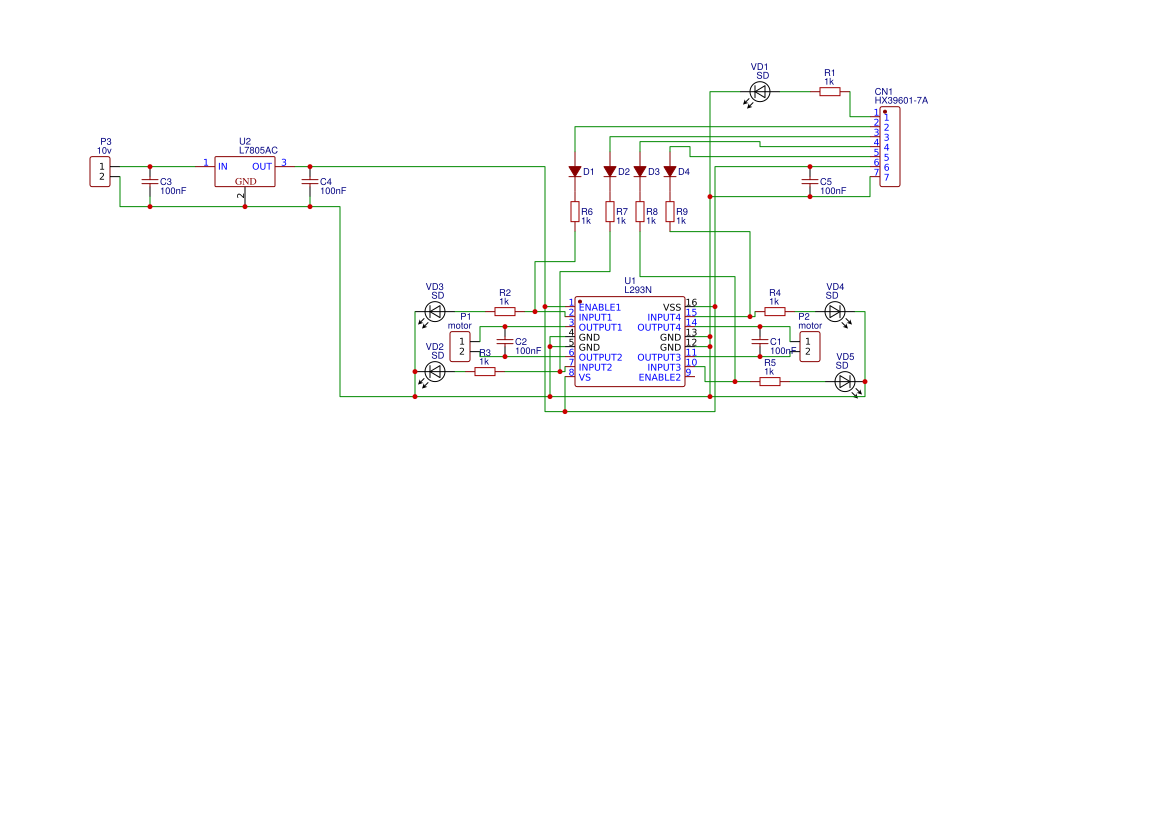Select capacitor C5 symbol
Viewport: 1169px width, 827px height.
pyautogui.click(x=808, y=182)
